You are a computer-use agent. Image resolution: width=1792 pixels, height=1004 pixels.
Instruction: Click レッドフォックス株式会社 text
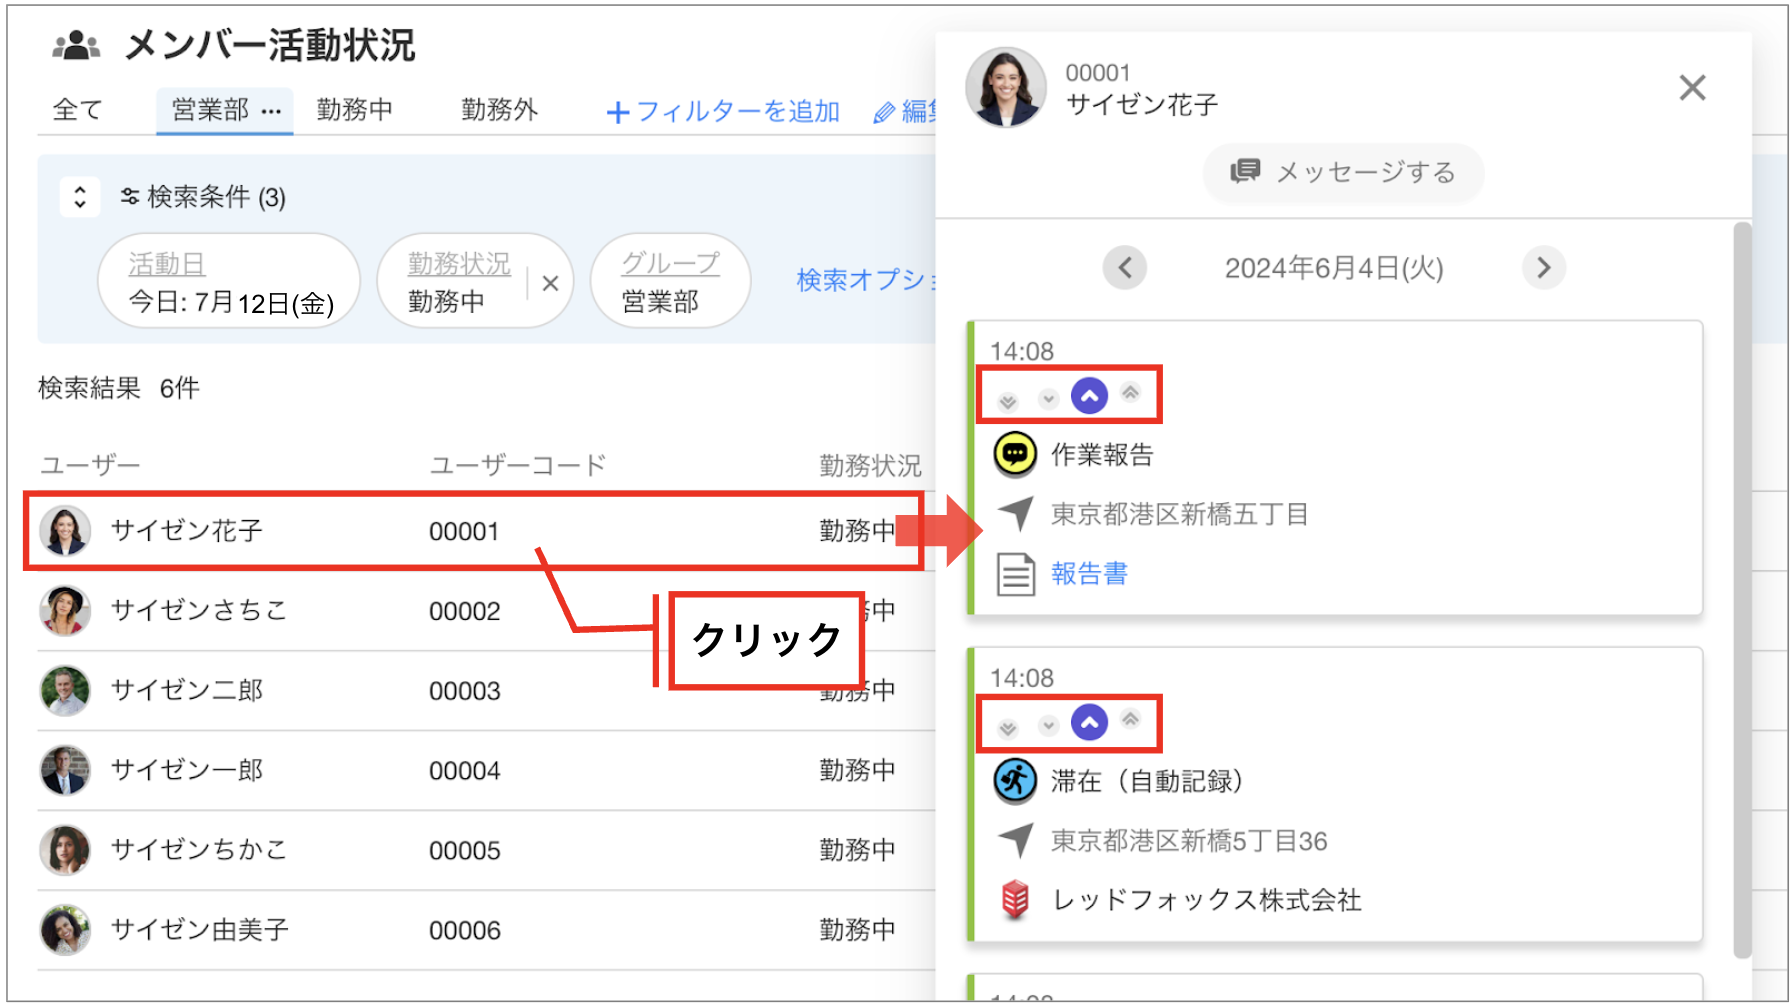1207,900
